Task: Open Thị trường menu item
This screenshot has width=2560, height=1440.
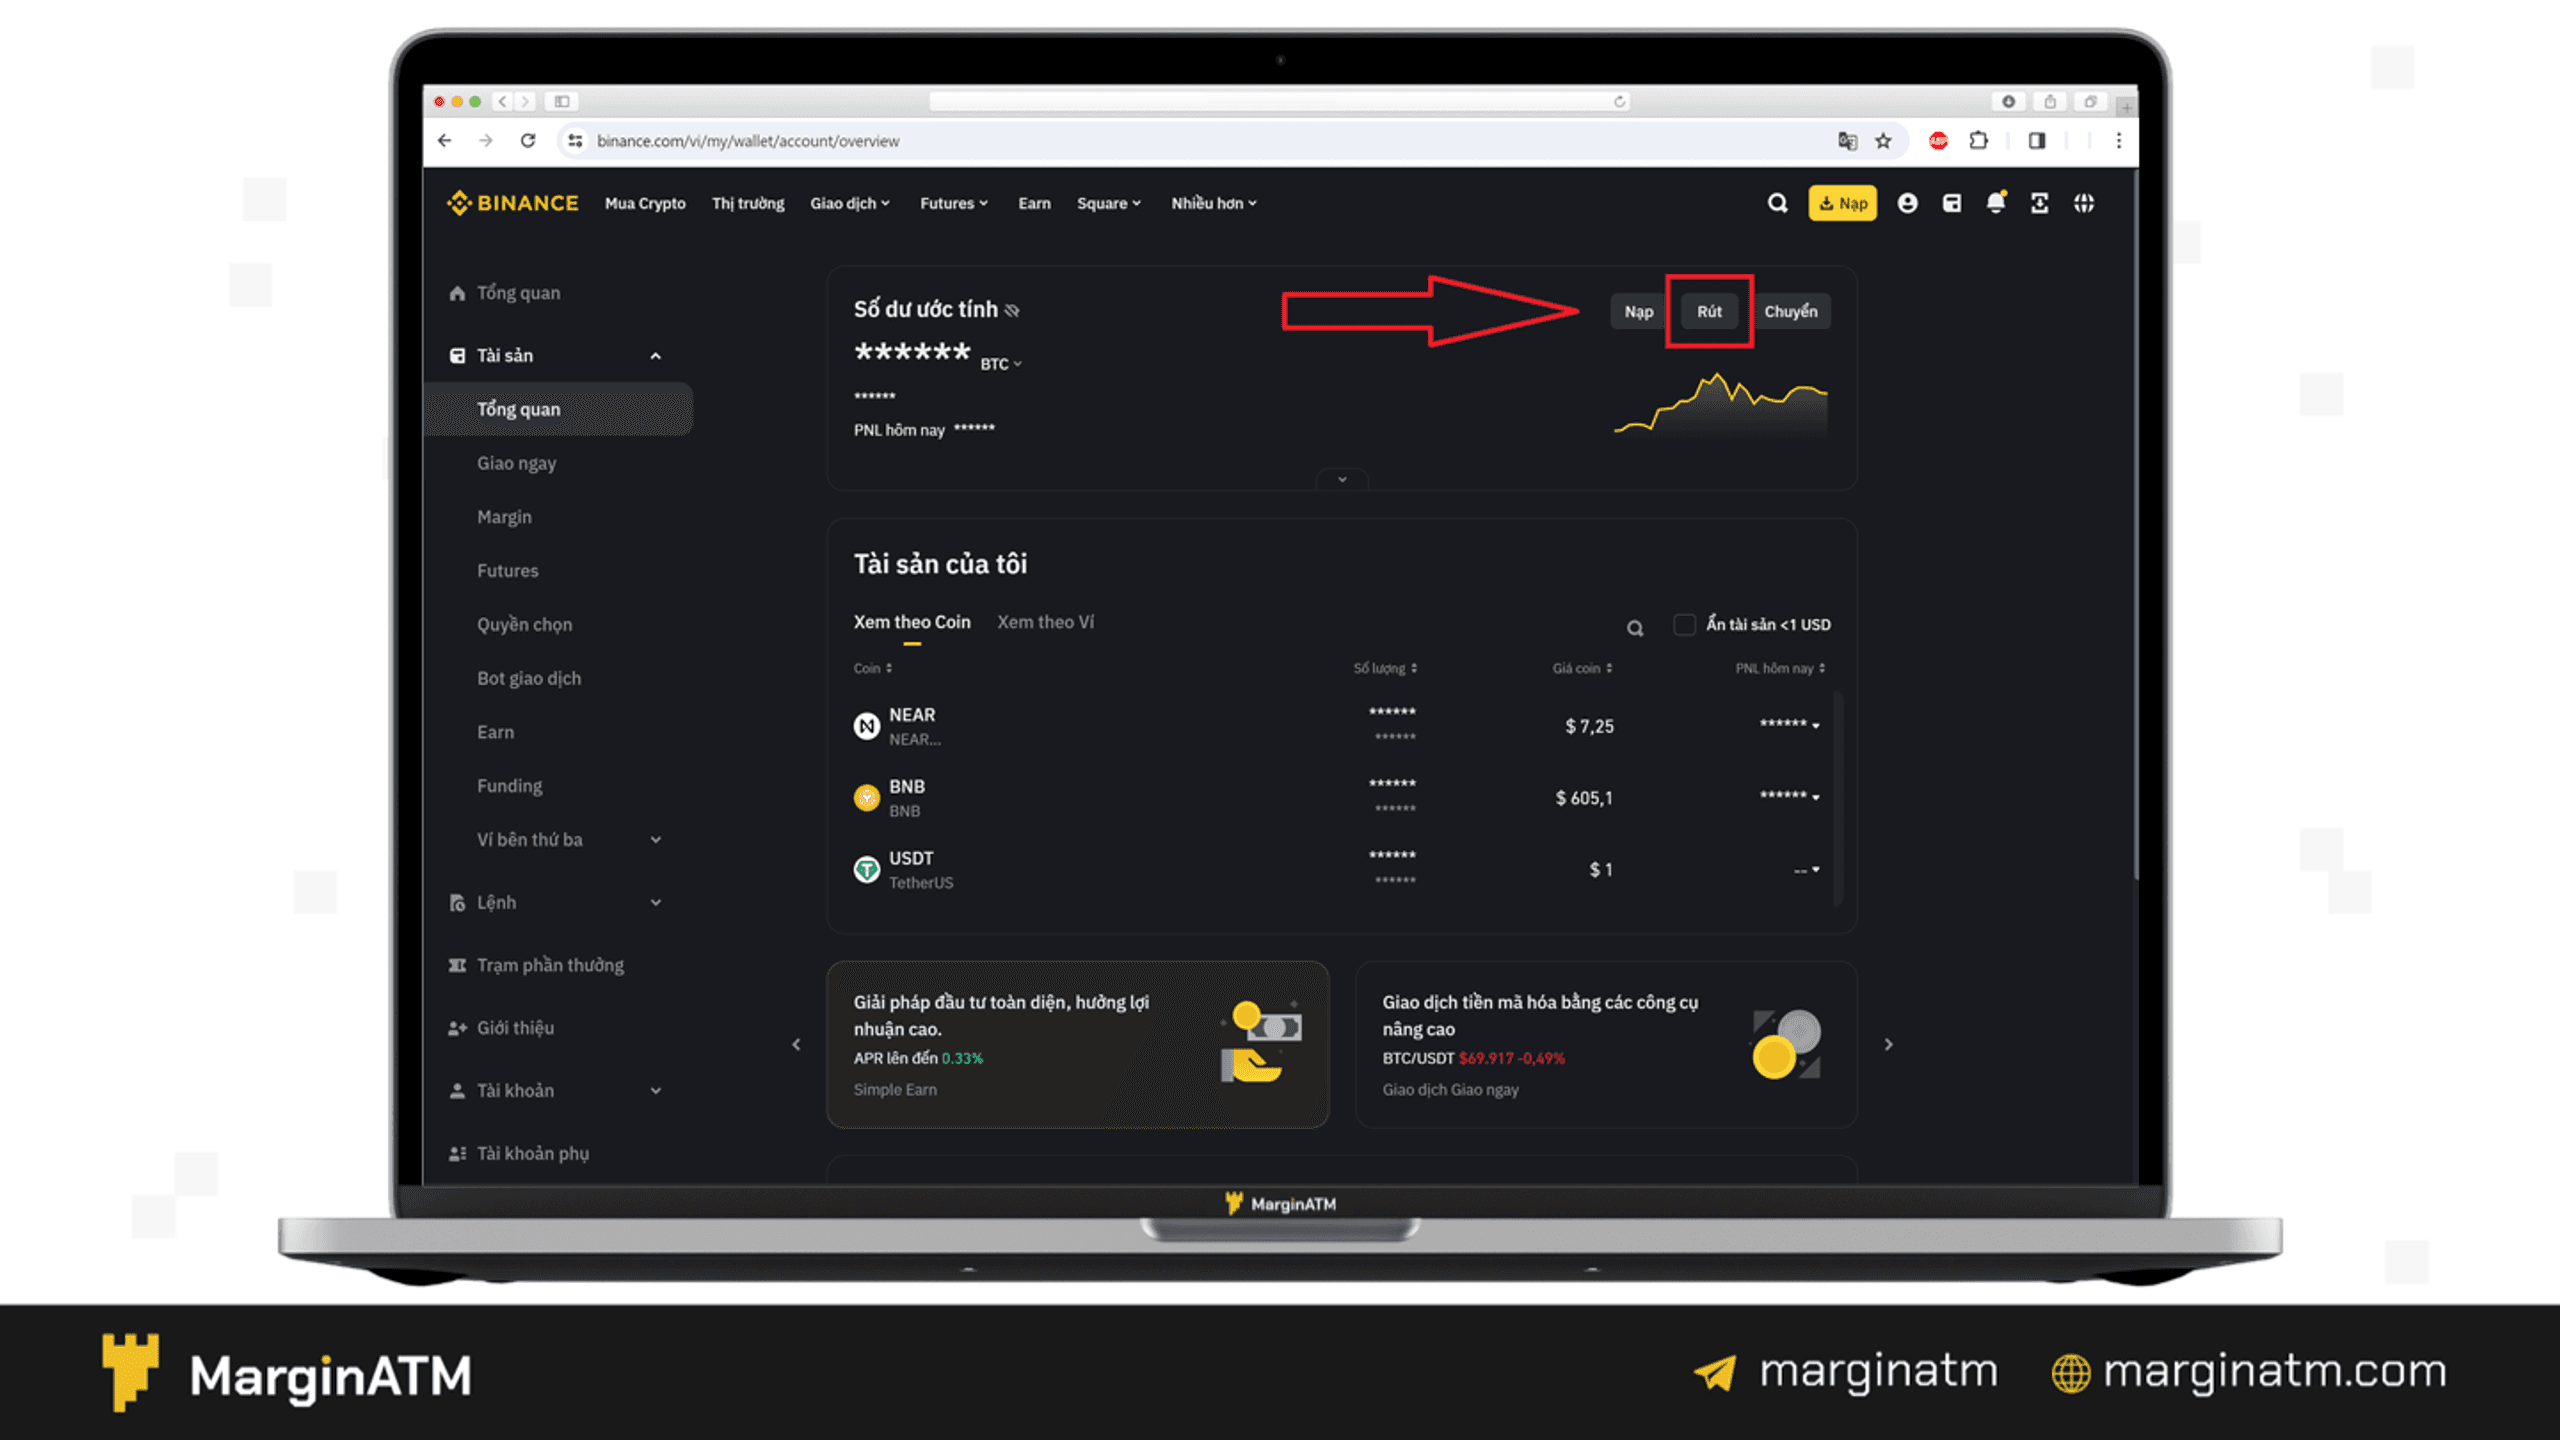Action: pyautogui.click(x=748, y=203)
